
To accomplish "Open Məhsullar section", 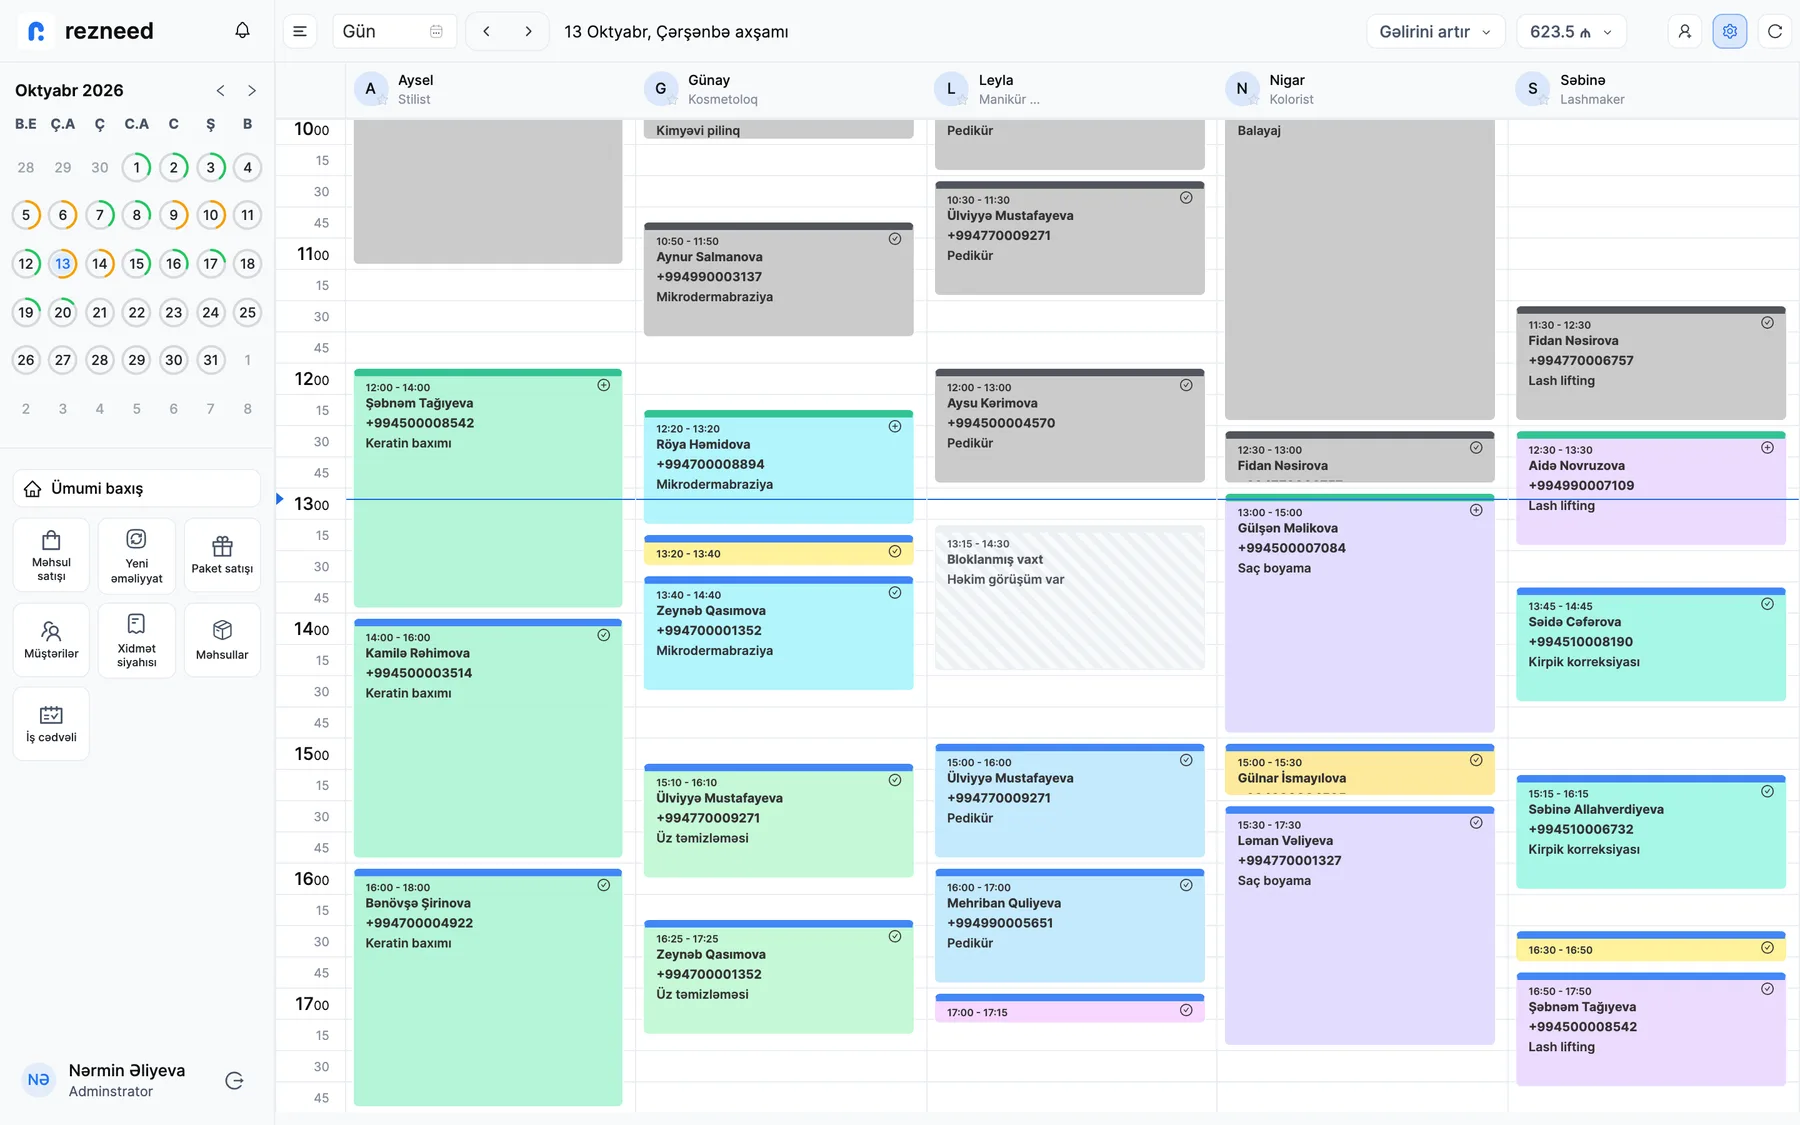I will click(x=222, y=640).
